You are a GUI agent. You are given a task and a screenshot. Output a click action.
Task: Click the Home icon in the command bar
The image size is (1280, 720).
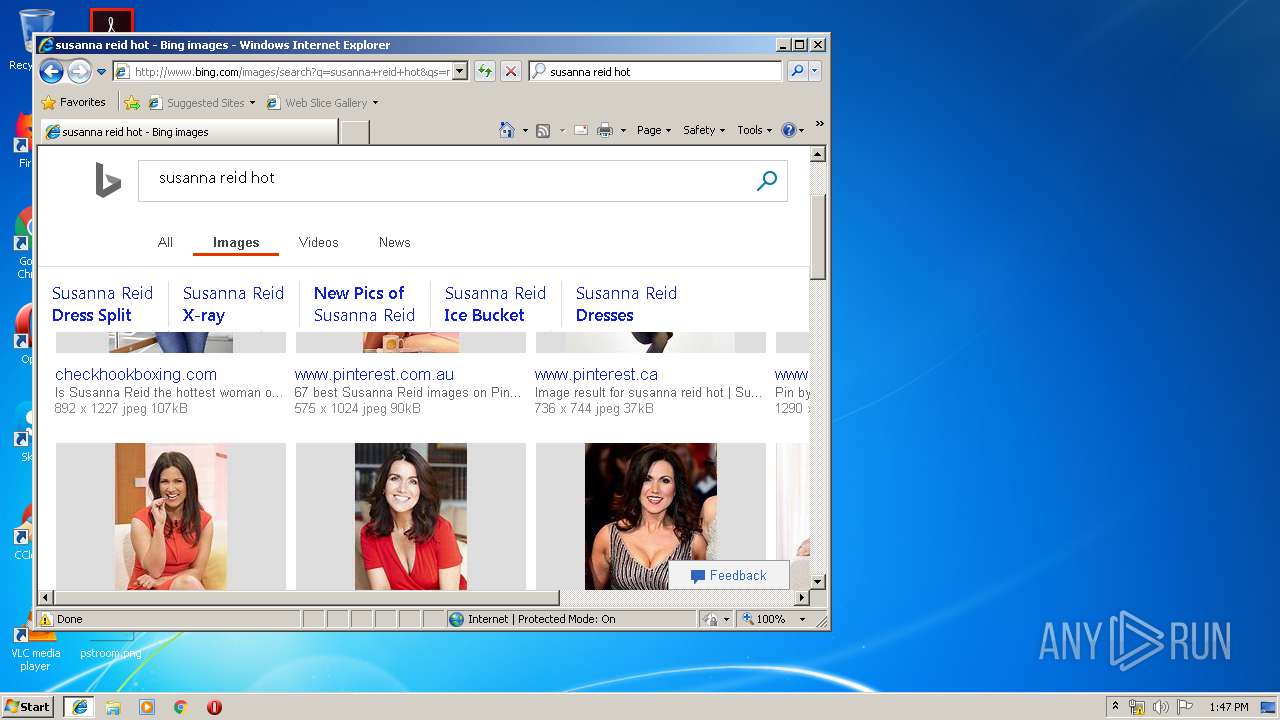pyautogui.click(x=507, y=130)
